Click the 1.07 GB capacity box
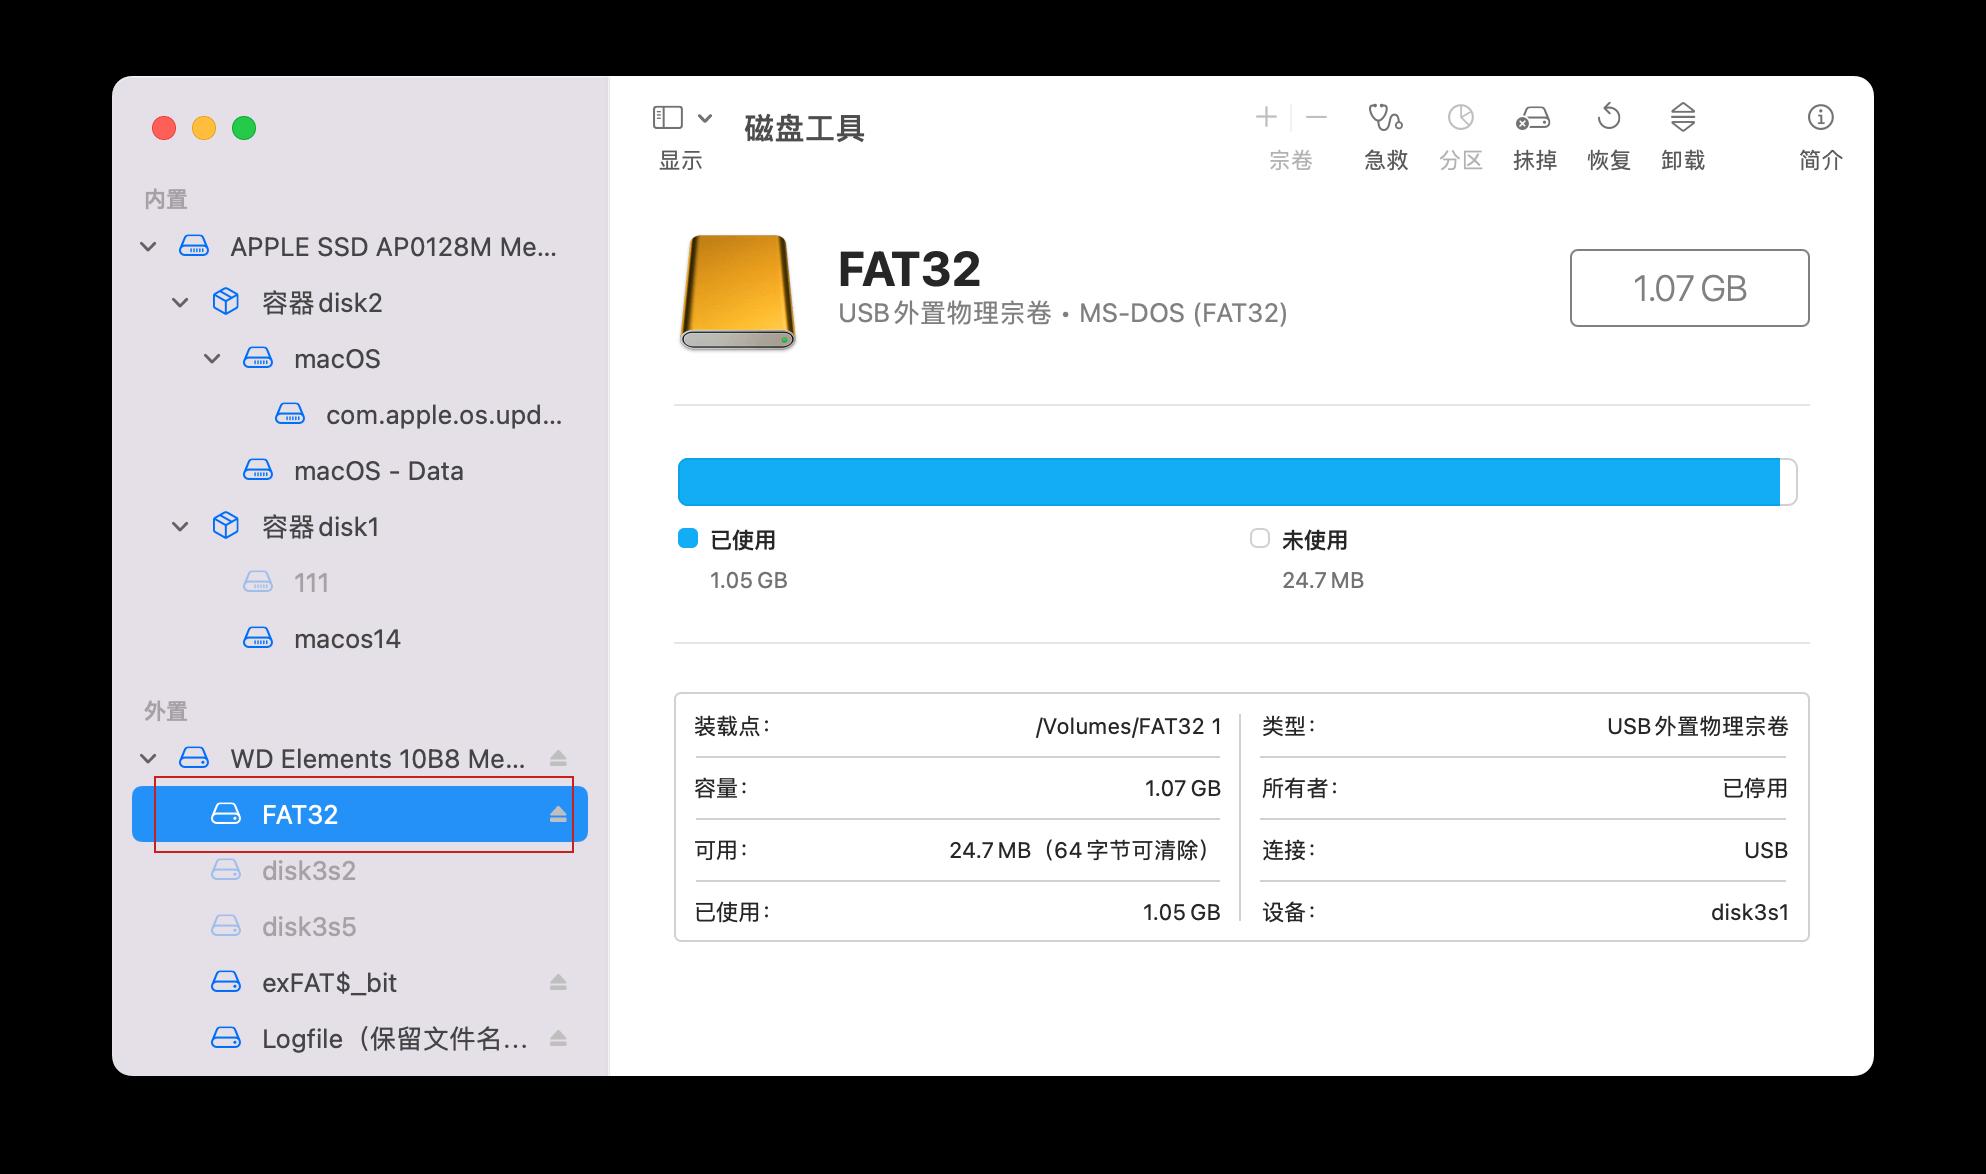 coord(1689,288)
